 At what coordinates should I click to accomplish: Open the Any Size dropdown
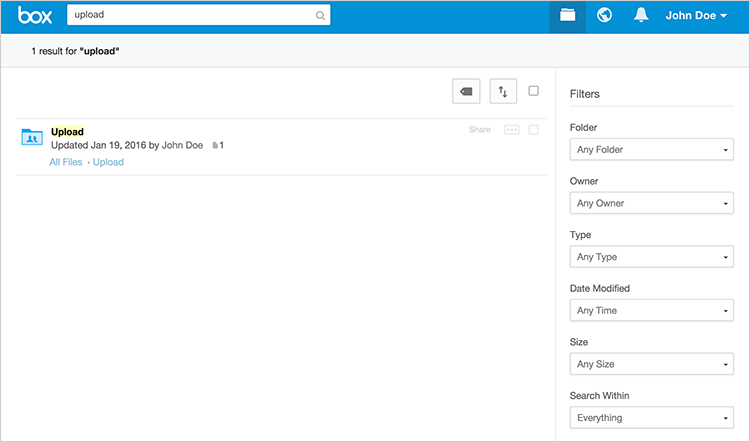pos(651,364)
